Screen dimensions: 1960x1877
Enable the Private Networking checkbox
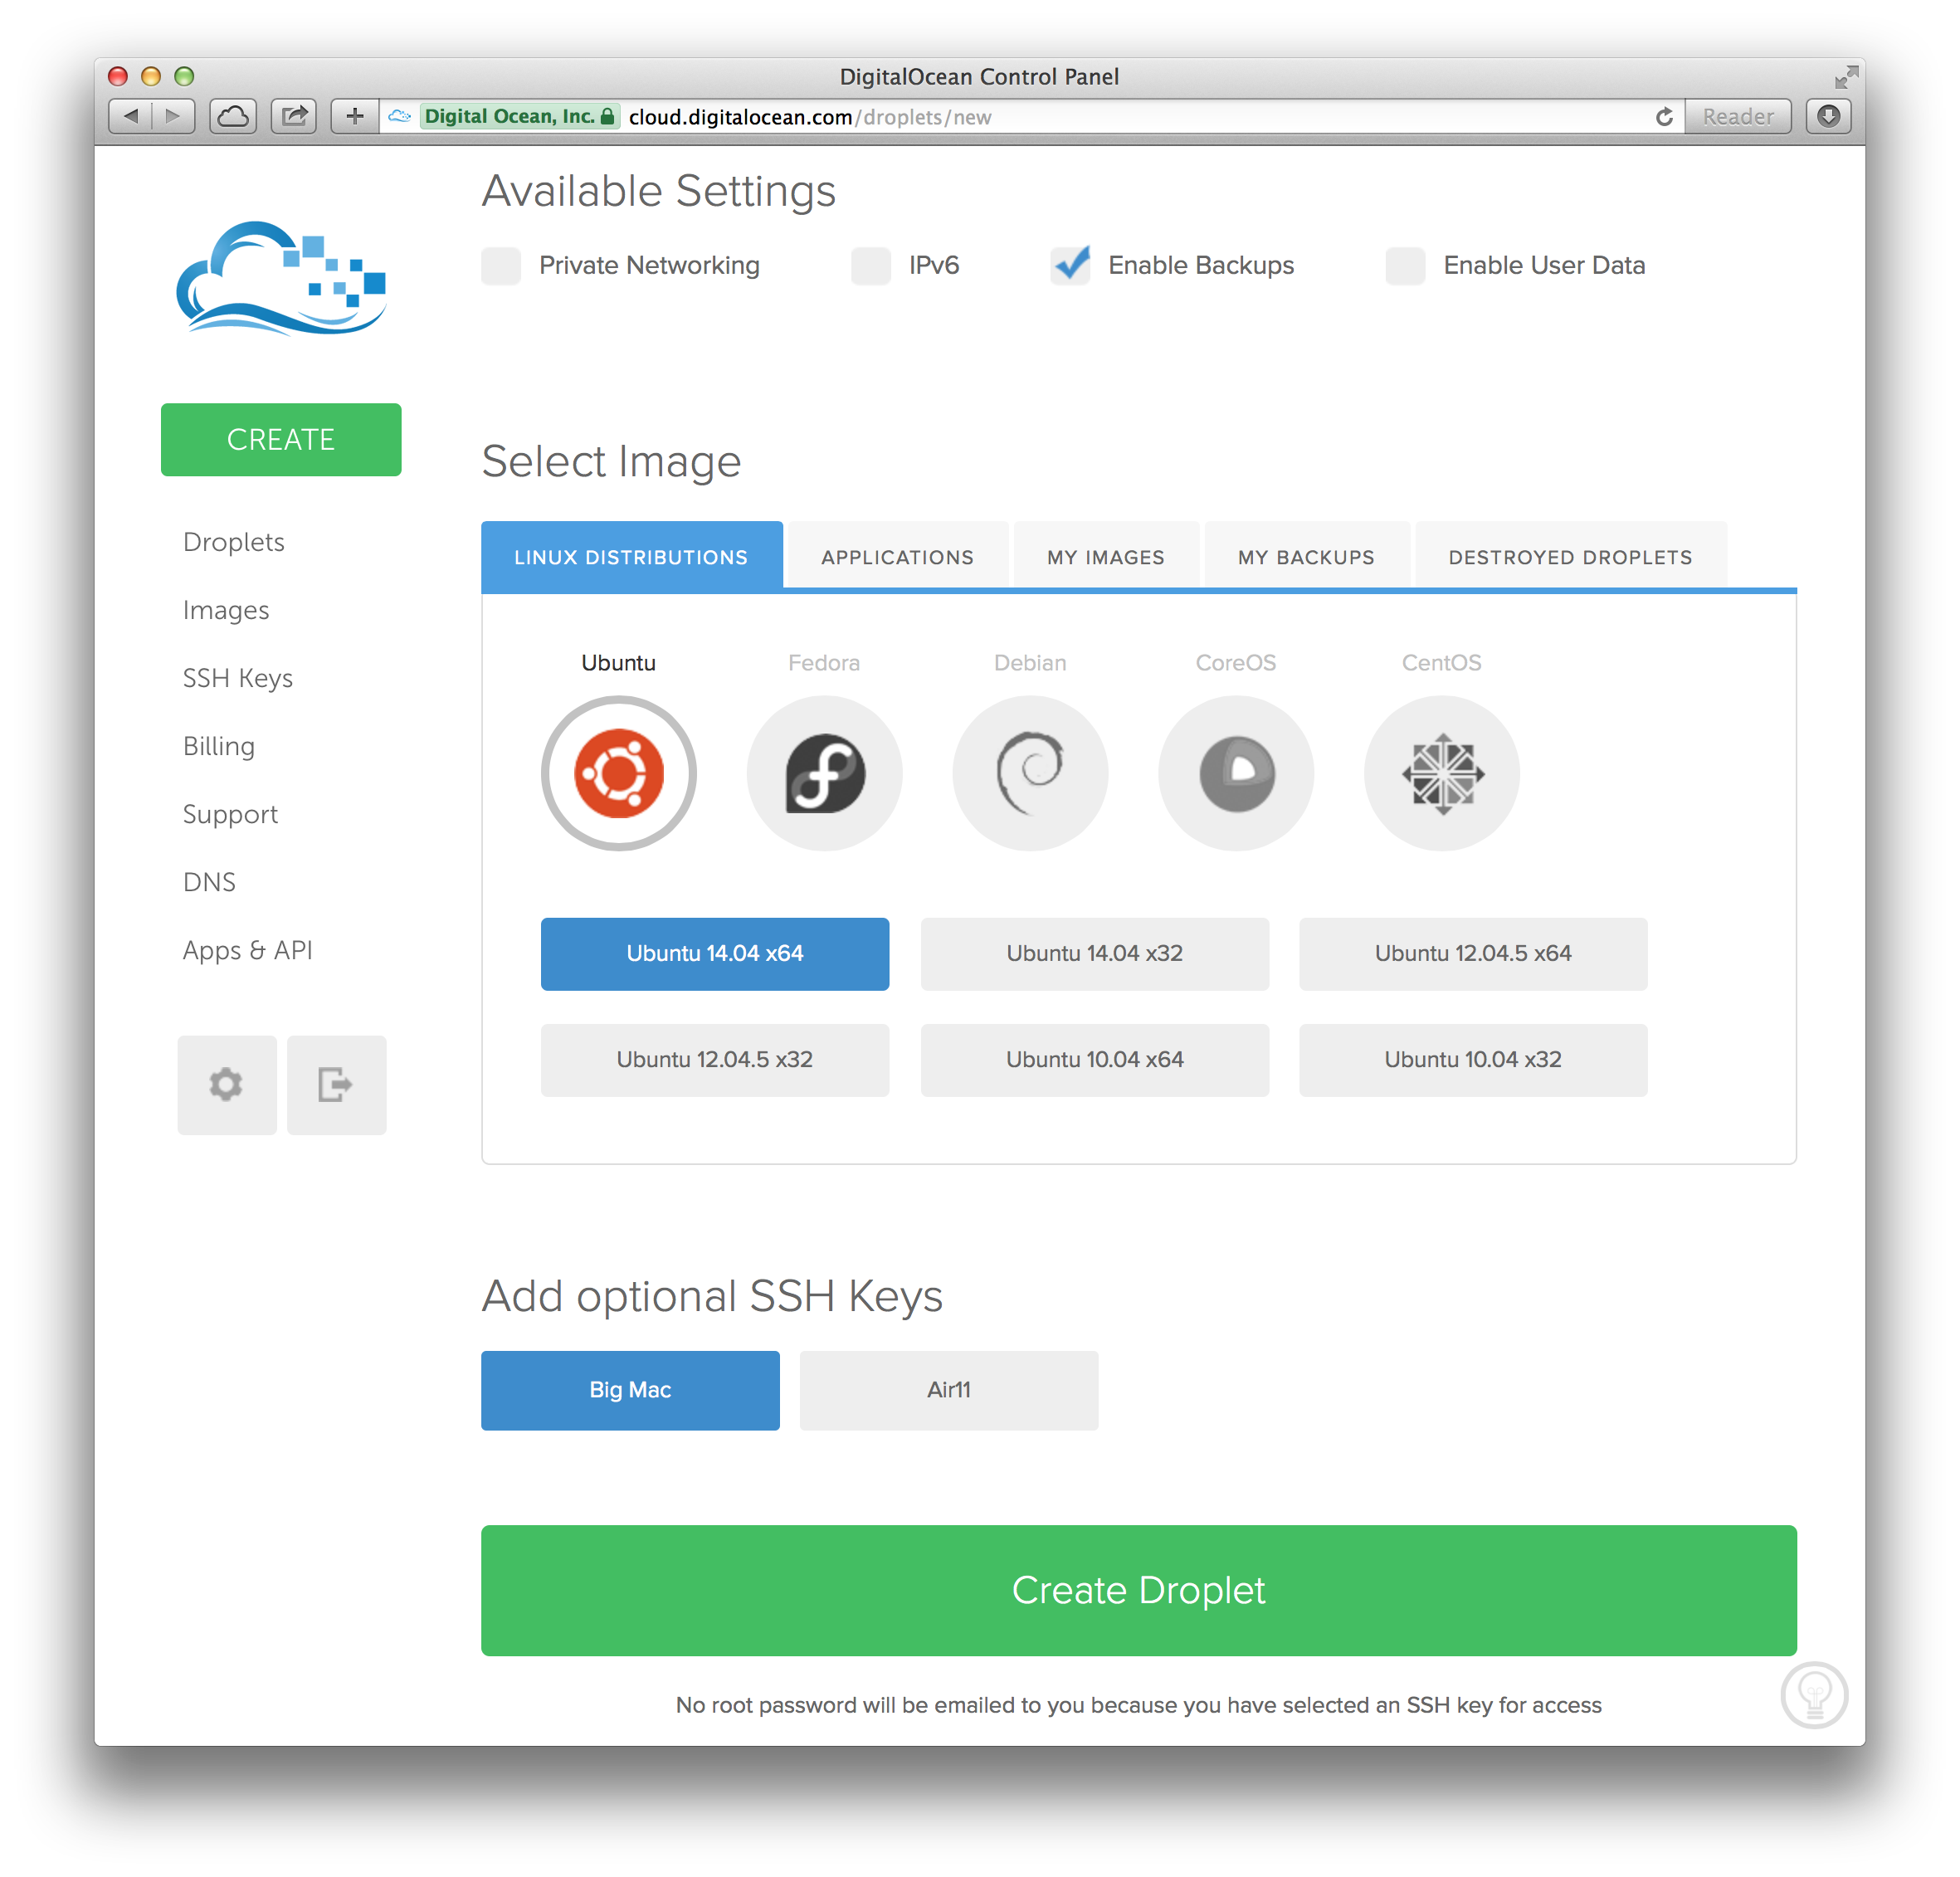coord(501,266)
